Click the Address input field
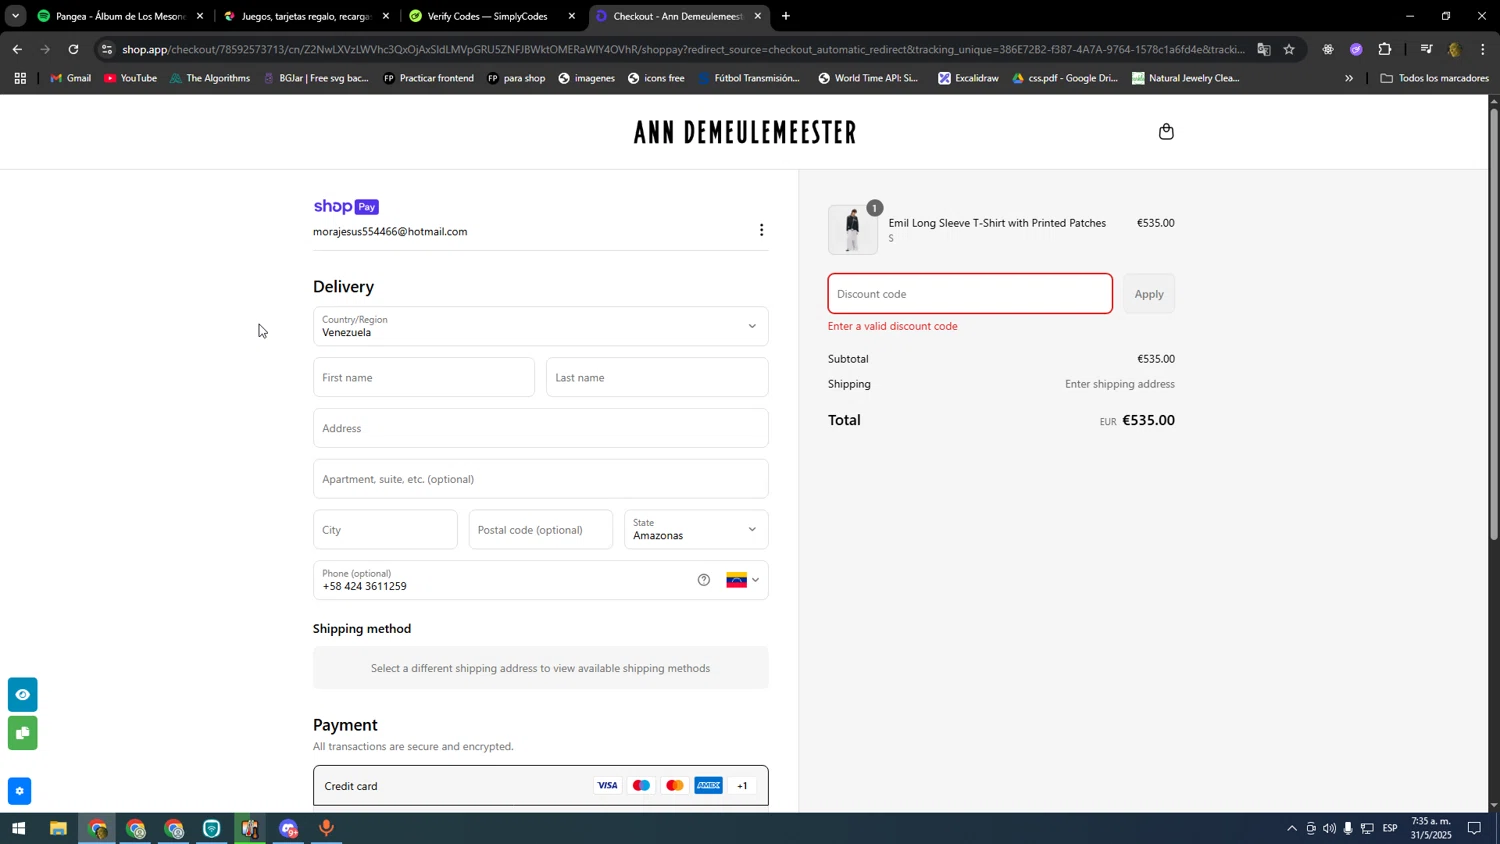1500x844 pixels. [x=541, y=428]
